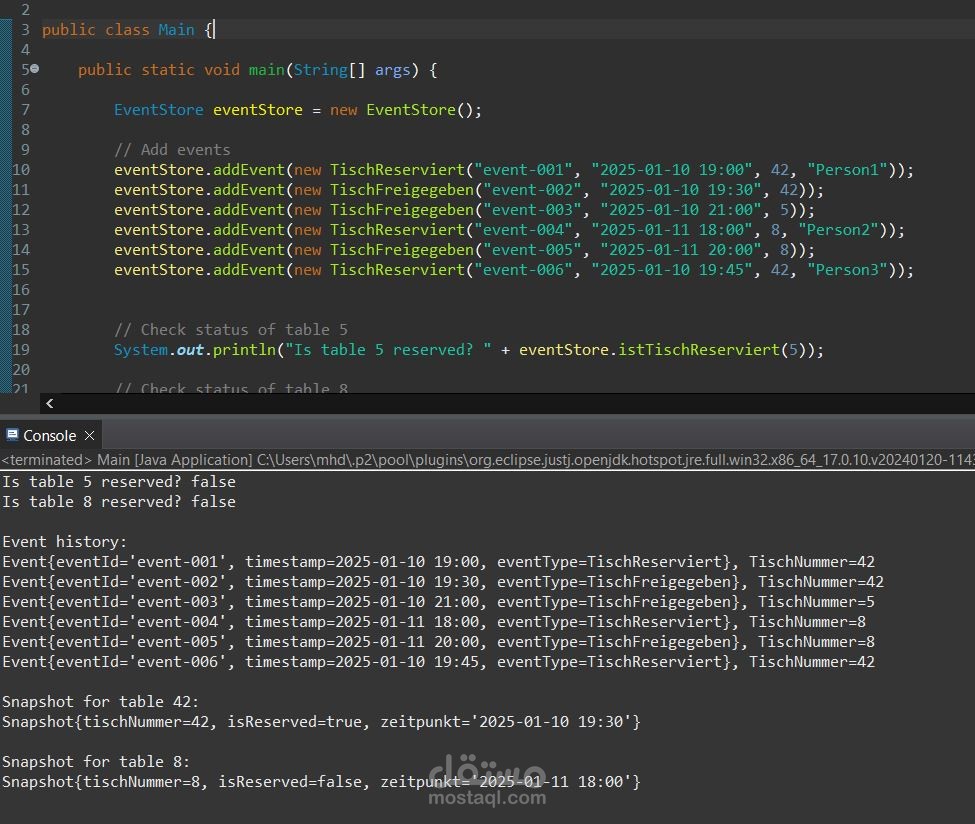Click console event-004 history row
The height and width of the screenshot is (824, 975).
tap(434, 621)
